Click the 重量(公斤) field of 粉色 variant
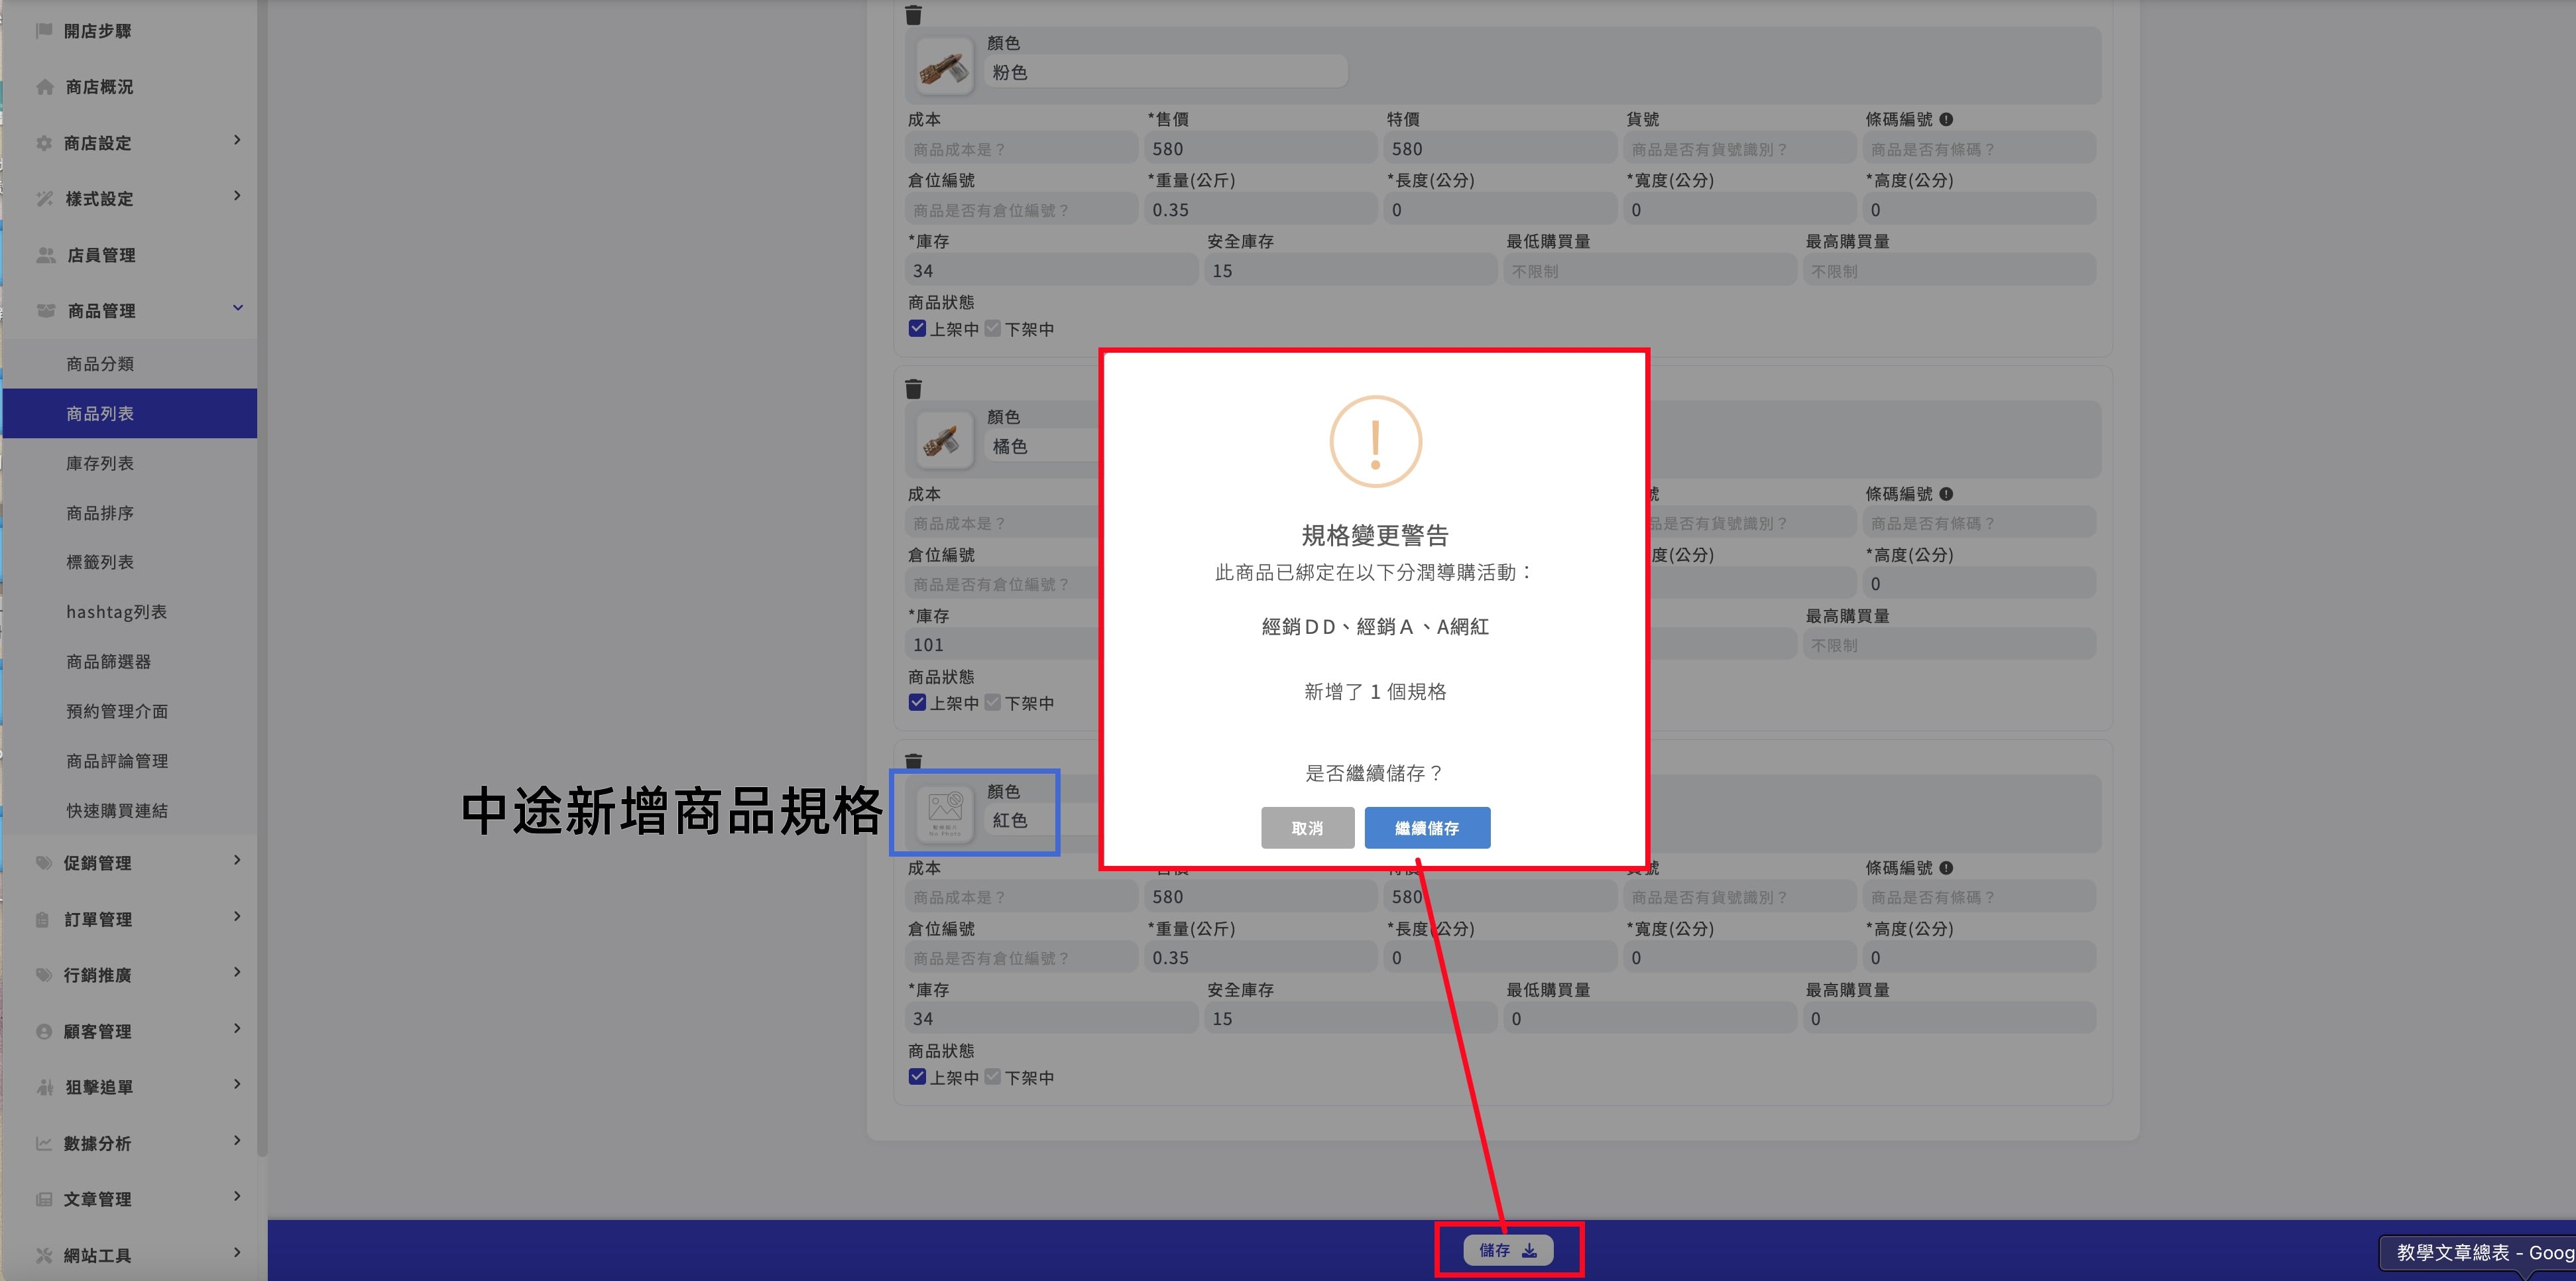2576x1281 pixels. click(1260, 210)
